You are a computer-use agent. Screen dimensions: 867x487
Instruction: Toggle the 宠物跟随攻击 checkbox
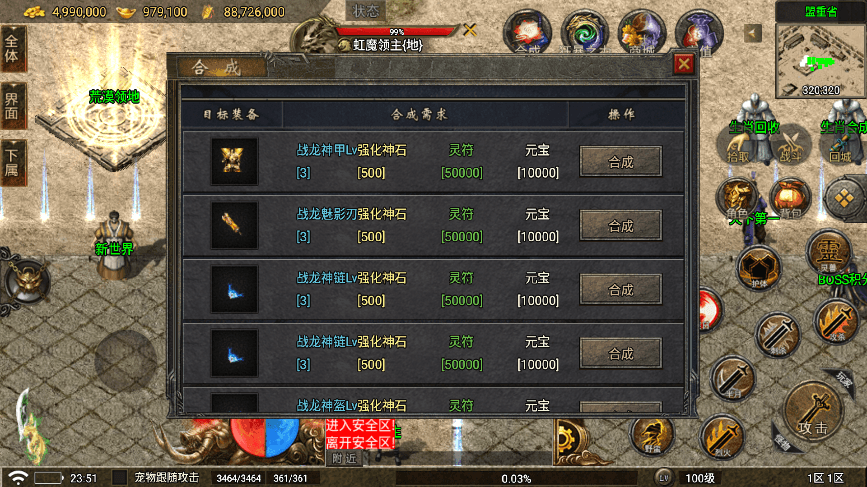[x=119, y=478]
